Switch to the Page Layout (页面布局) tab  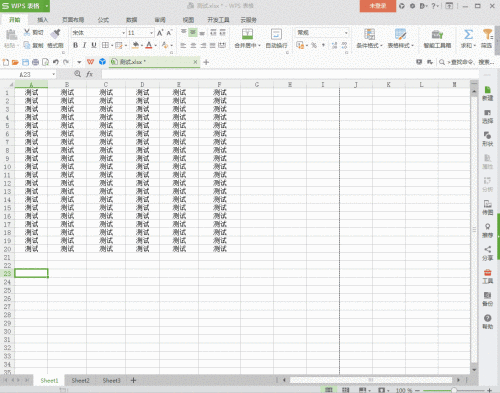point(73,20)
